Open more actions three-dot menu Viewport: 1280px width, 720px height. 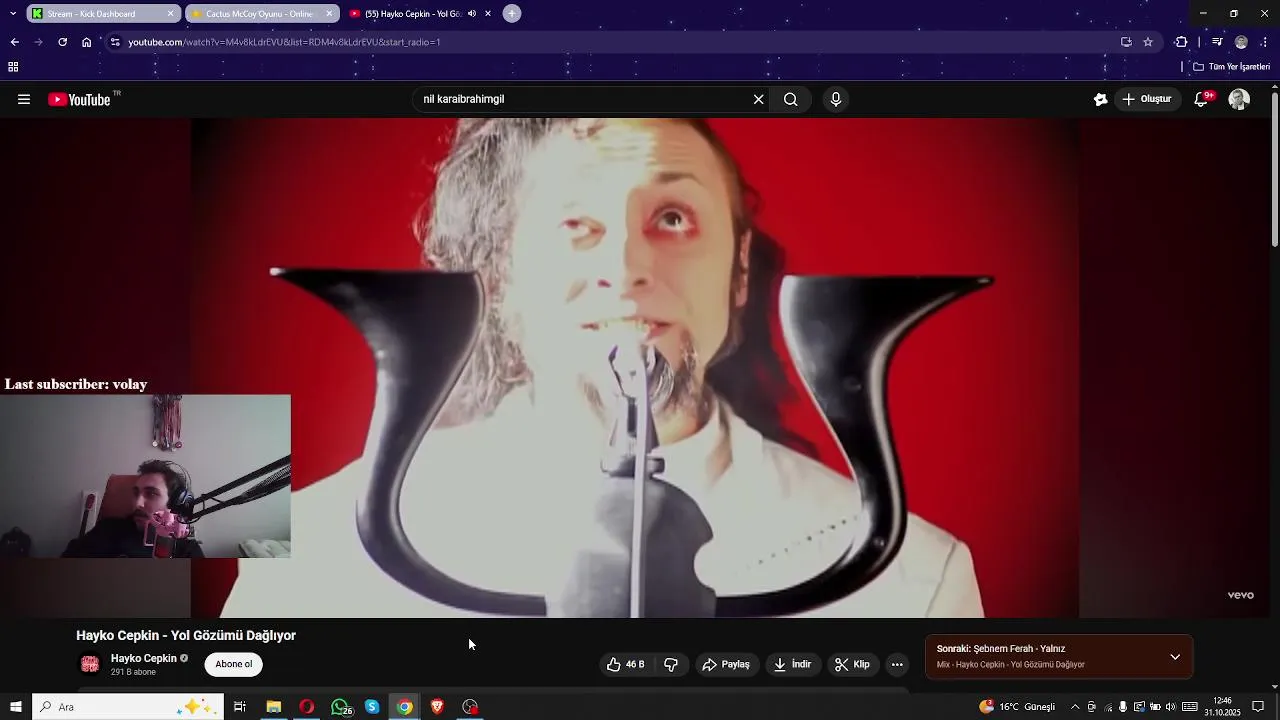tap(897, 664)
